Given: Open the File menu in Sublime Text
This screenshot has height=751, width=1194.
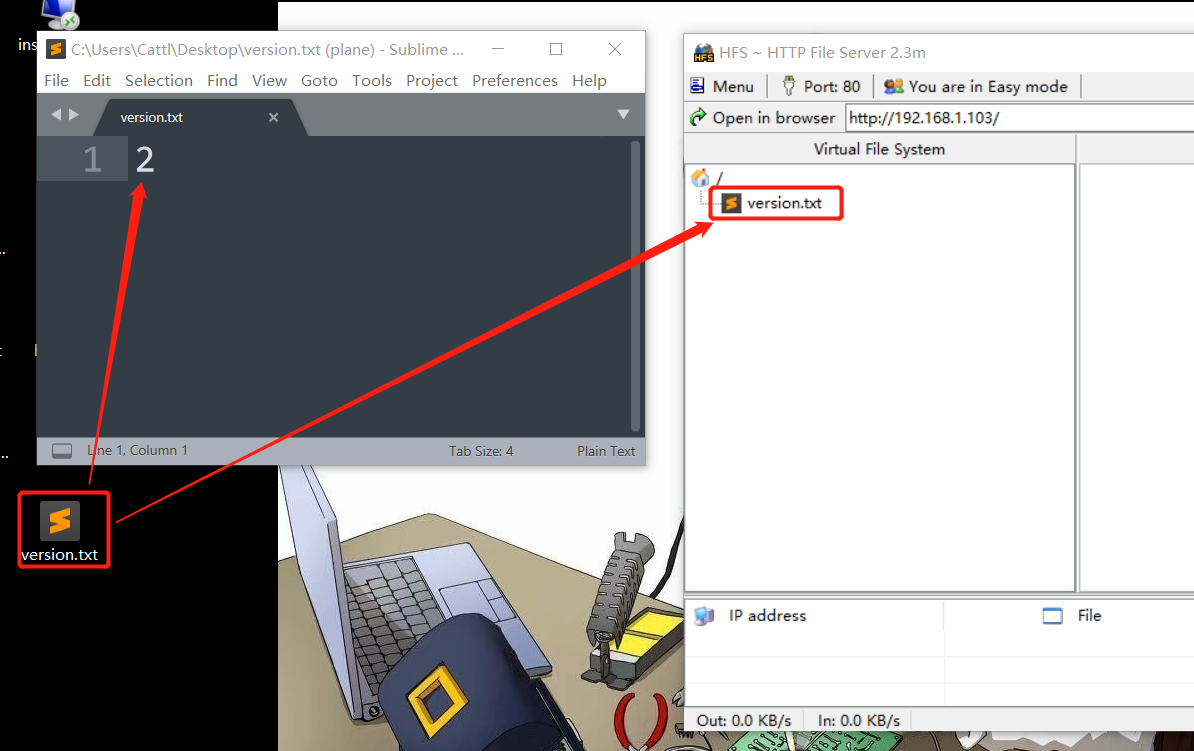Looking at the screenshot, I should [56, 81].
